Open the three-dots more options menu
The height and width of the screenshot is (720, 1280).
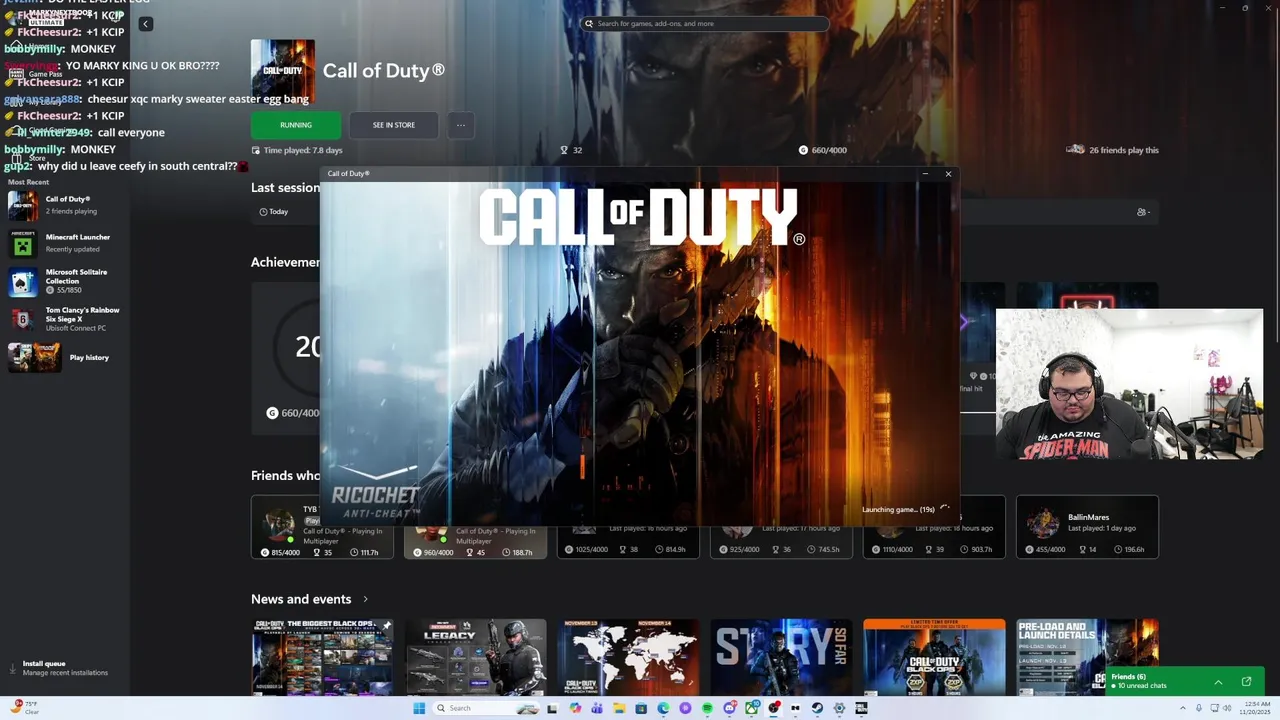(461, 125)
